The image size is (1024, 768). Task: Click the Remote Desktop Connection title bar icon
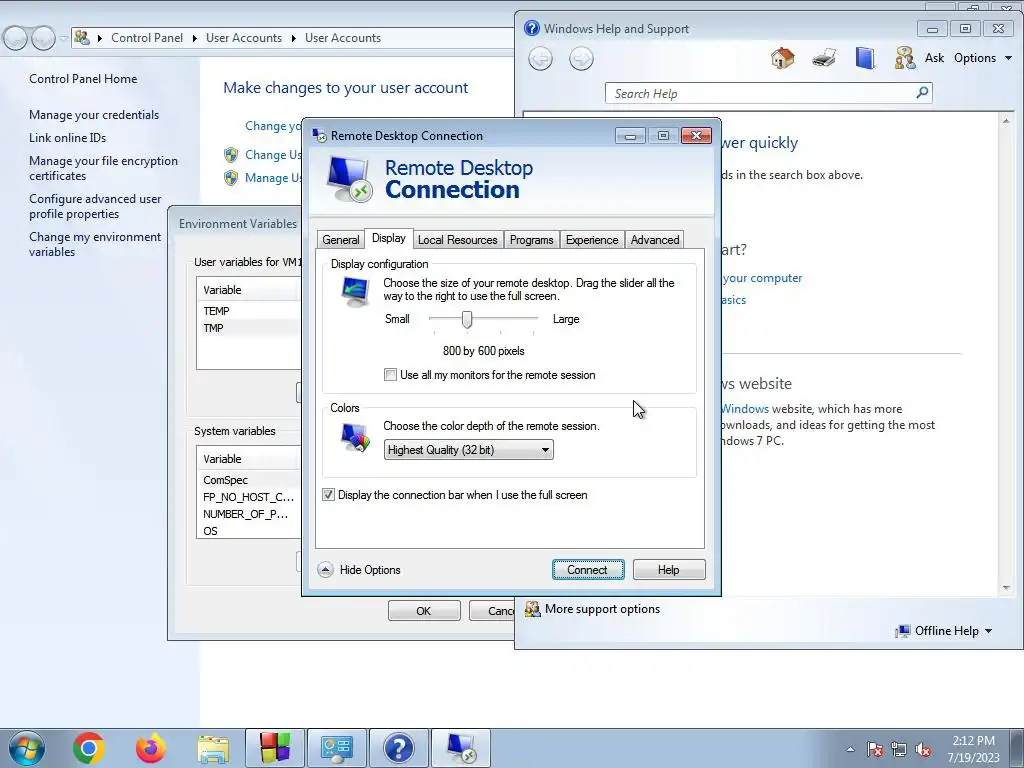pyautogui.click(x=319, y=135)
